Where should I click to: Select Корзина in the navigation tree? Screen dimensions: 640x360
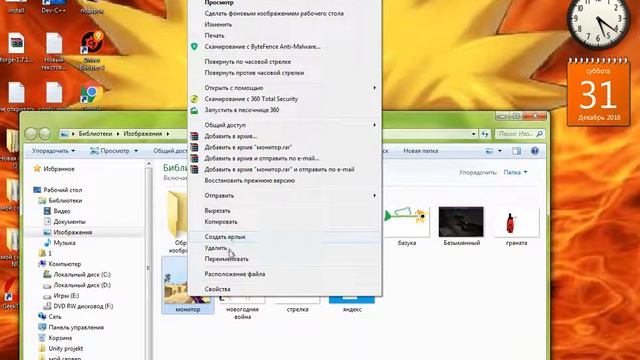click(x=60, y=338)
